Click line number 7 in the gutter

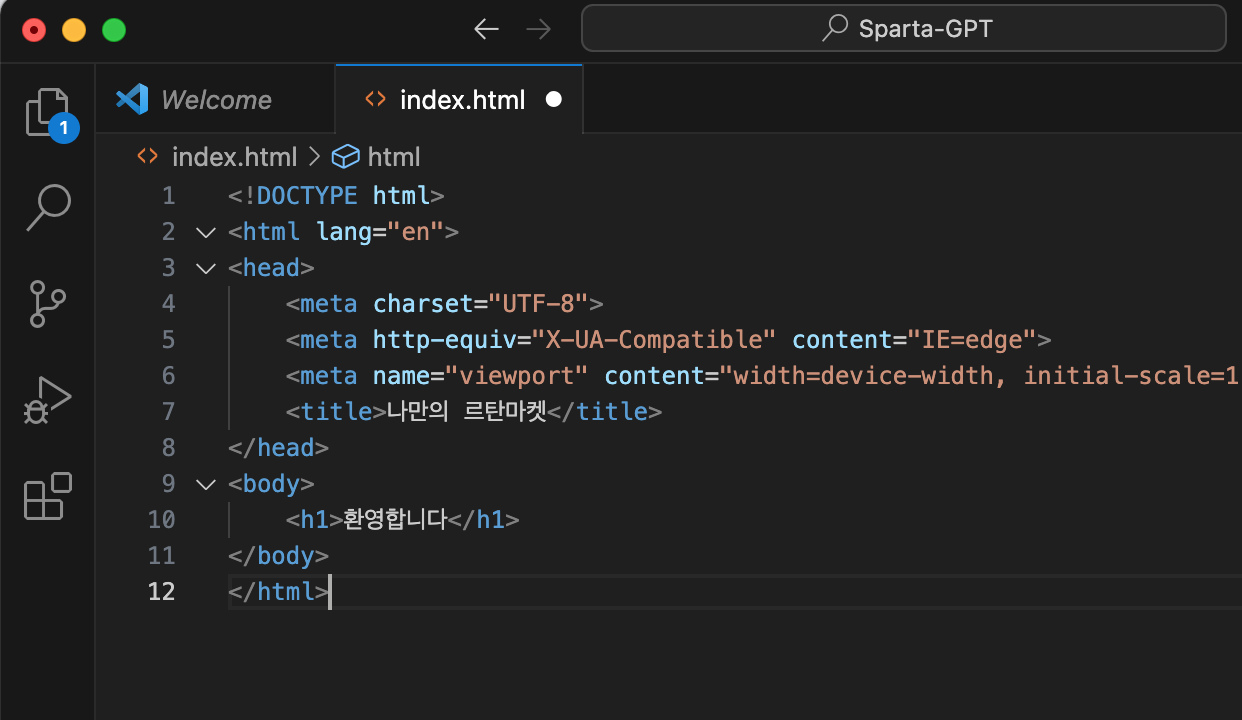[168, 412]
